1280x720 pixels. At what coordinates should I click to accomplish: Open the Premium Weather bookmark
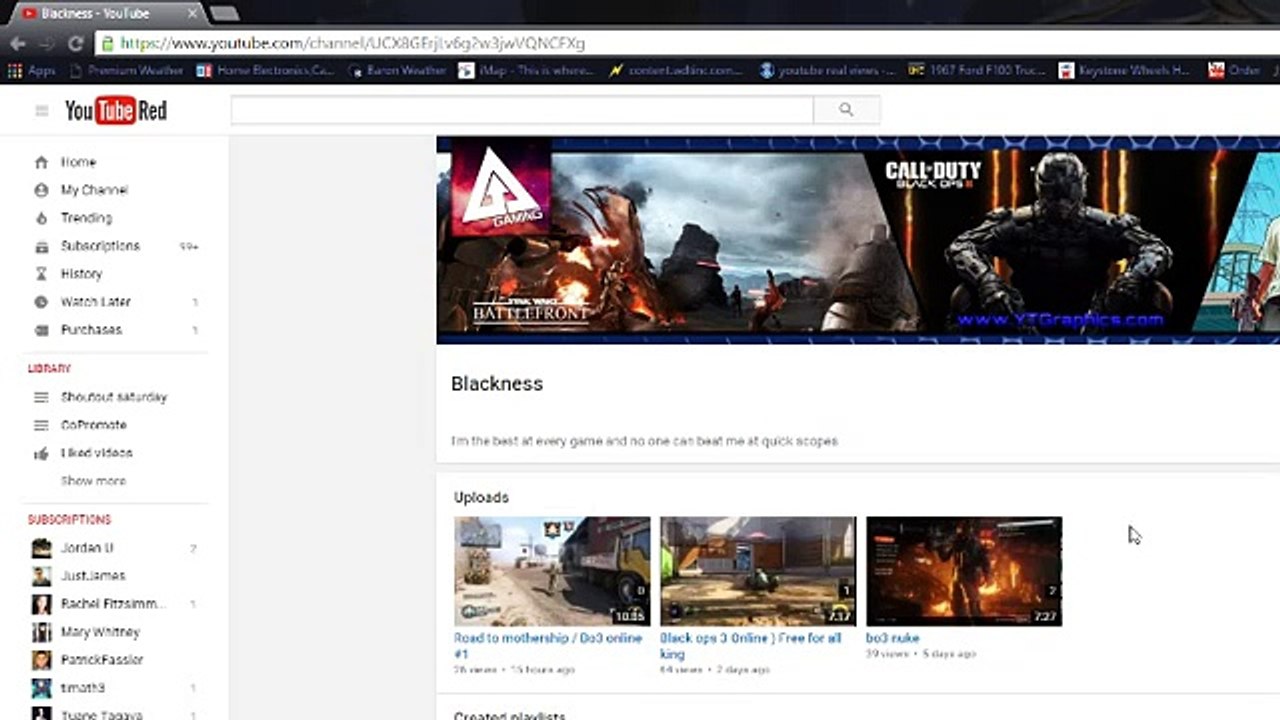[x=127, y=70]
